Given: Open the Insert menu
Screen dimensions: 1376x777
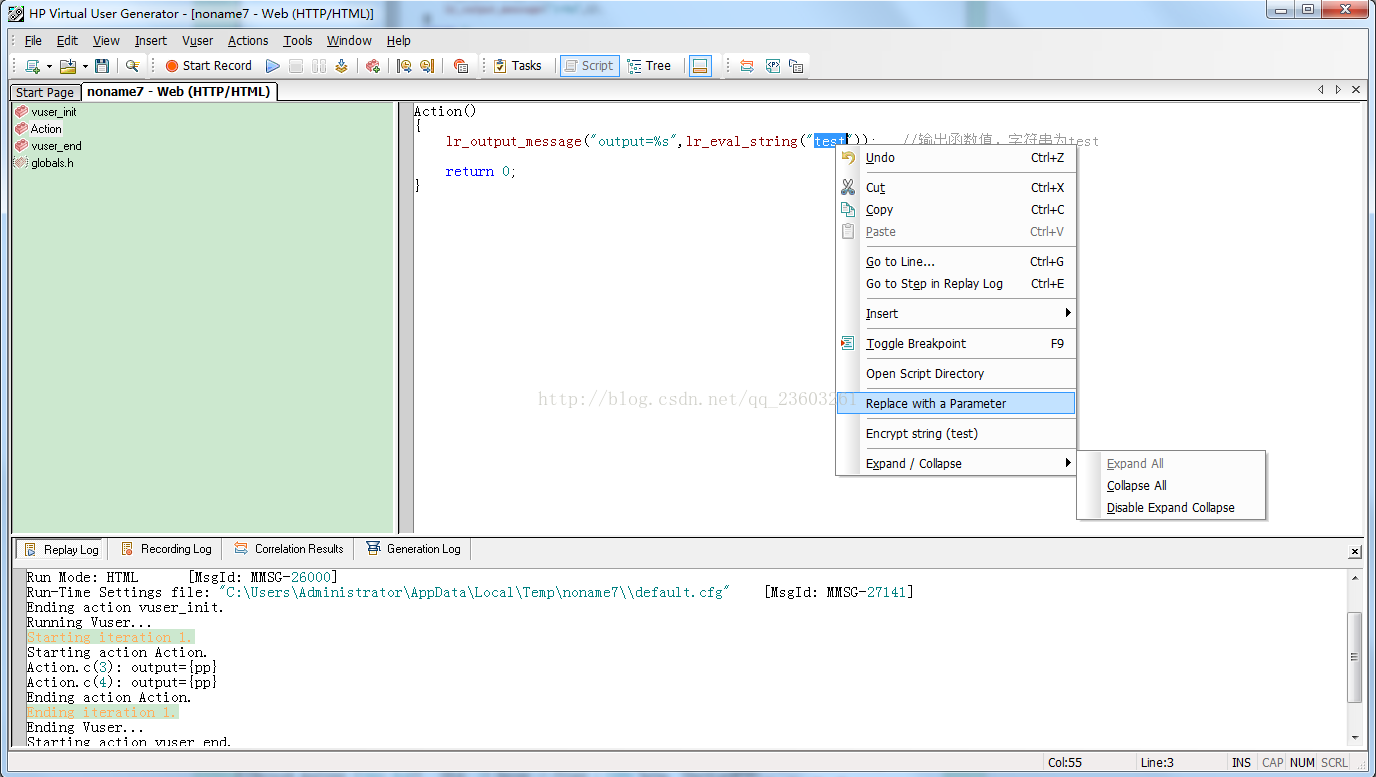Looking at the screenshot, I should point(151,41).
